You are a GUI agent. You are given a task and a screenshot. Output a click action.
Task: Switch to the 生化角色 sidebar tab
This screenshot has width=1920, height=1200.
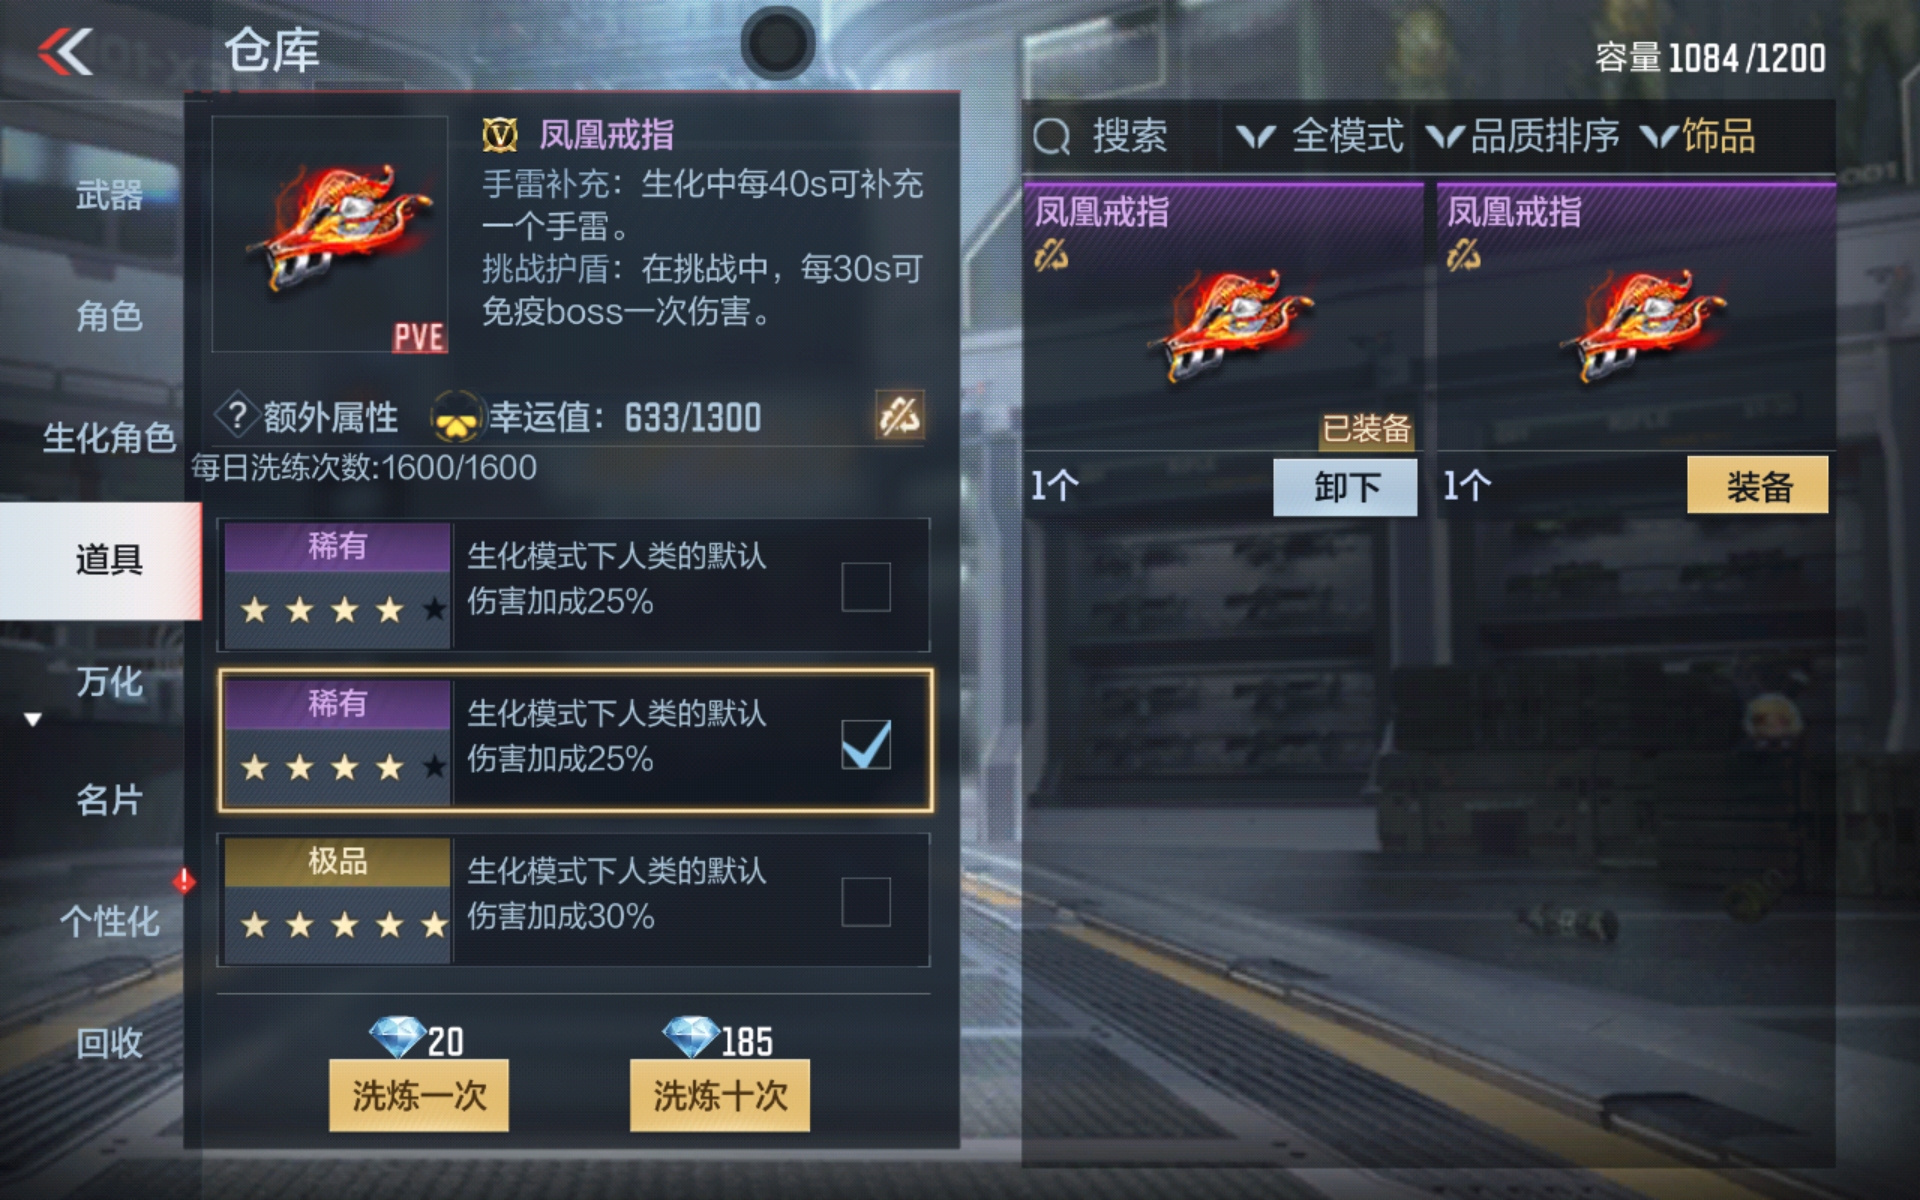pyautogui.click(x=109, y=437)
